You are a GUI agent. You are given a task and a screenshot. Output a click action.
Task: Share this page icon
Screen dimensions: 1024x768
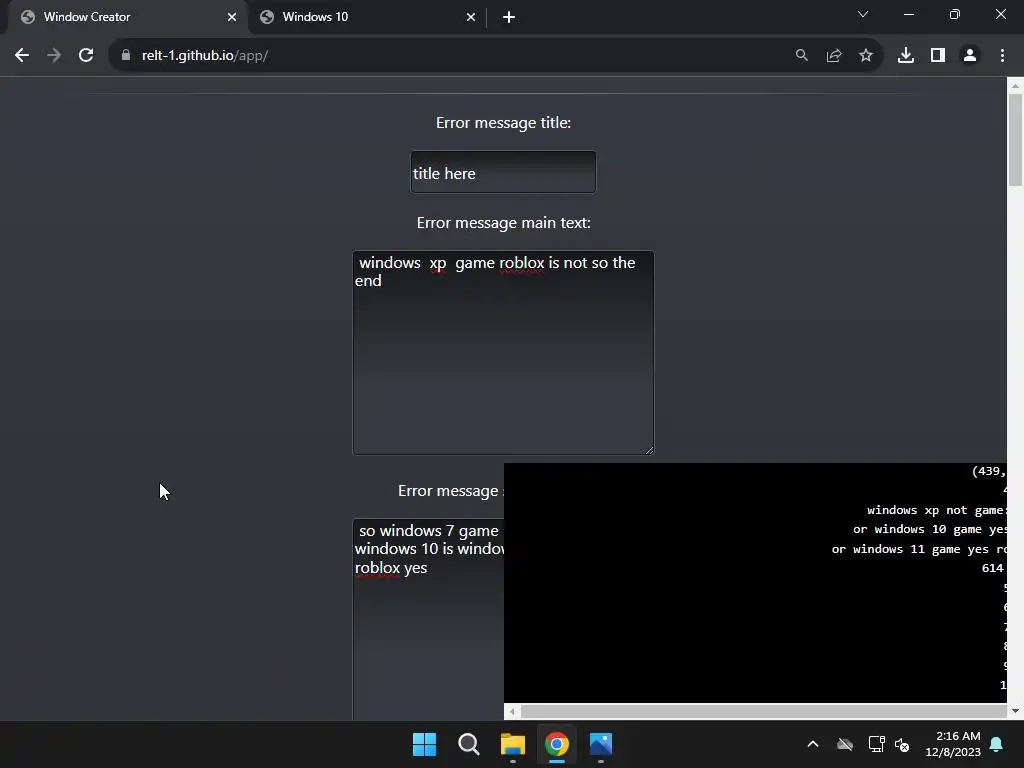point(834,56)
